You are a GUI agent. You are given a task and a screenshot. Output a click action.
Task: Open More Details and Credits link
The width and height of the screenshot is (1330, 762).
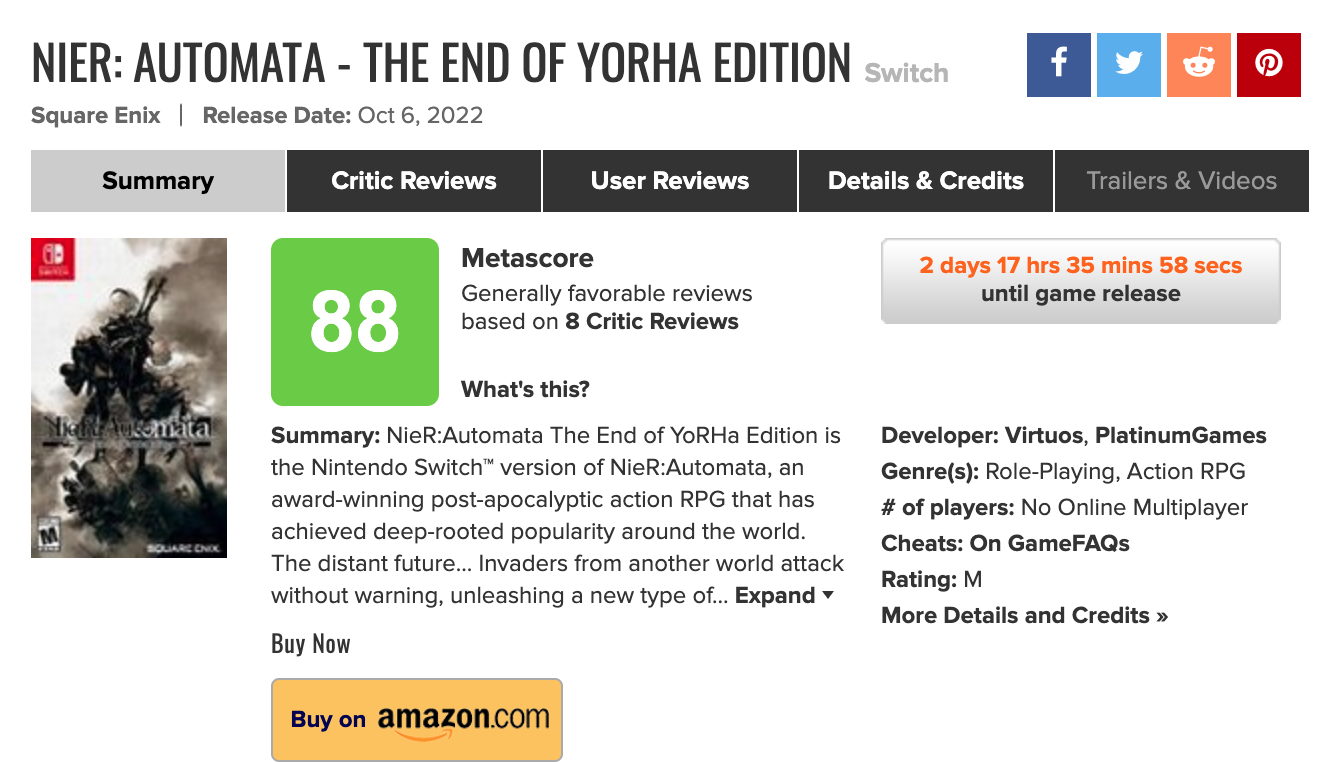coord(1024,616)
